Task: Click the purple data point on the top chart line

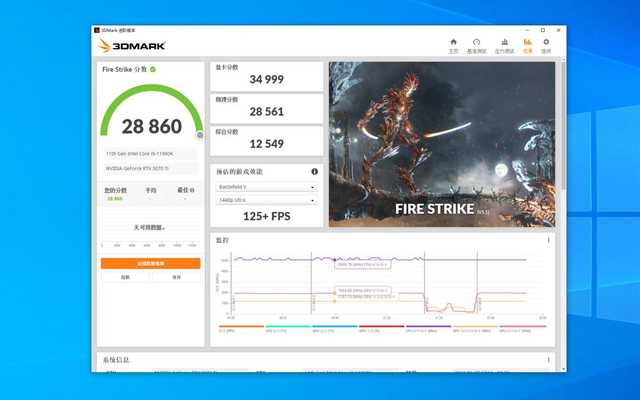Action: 335,260
